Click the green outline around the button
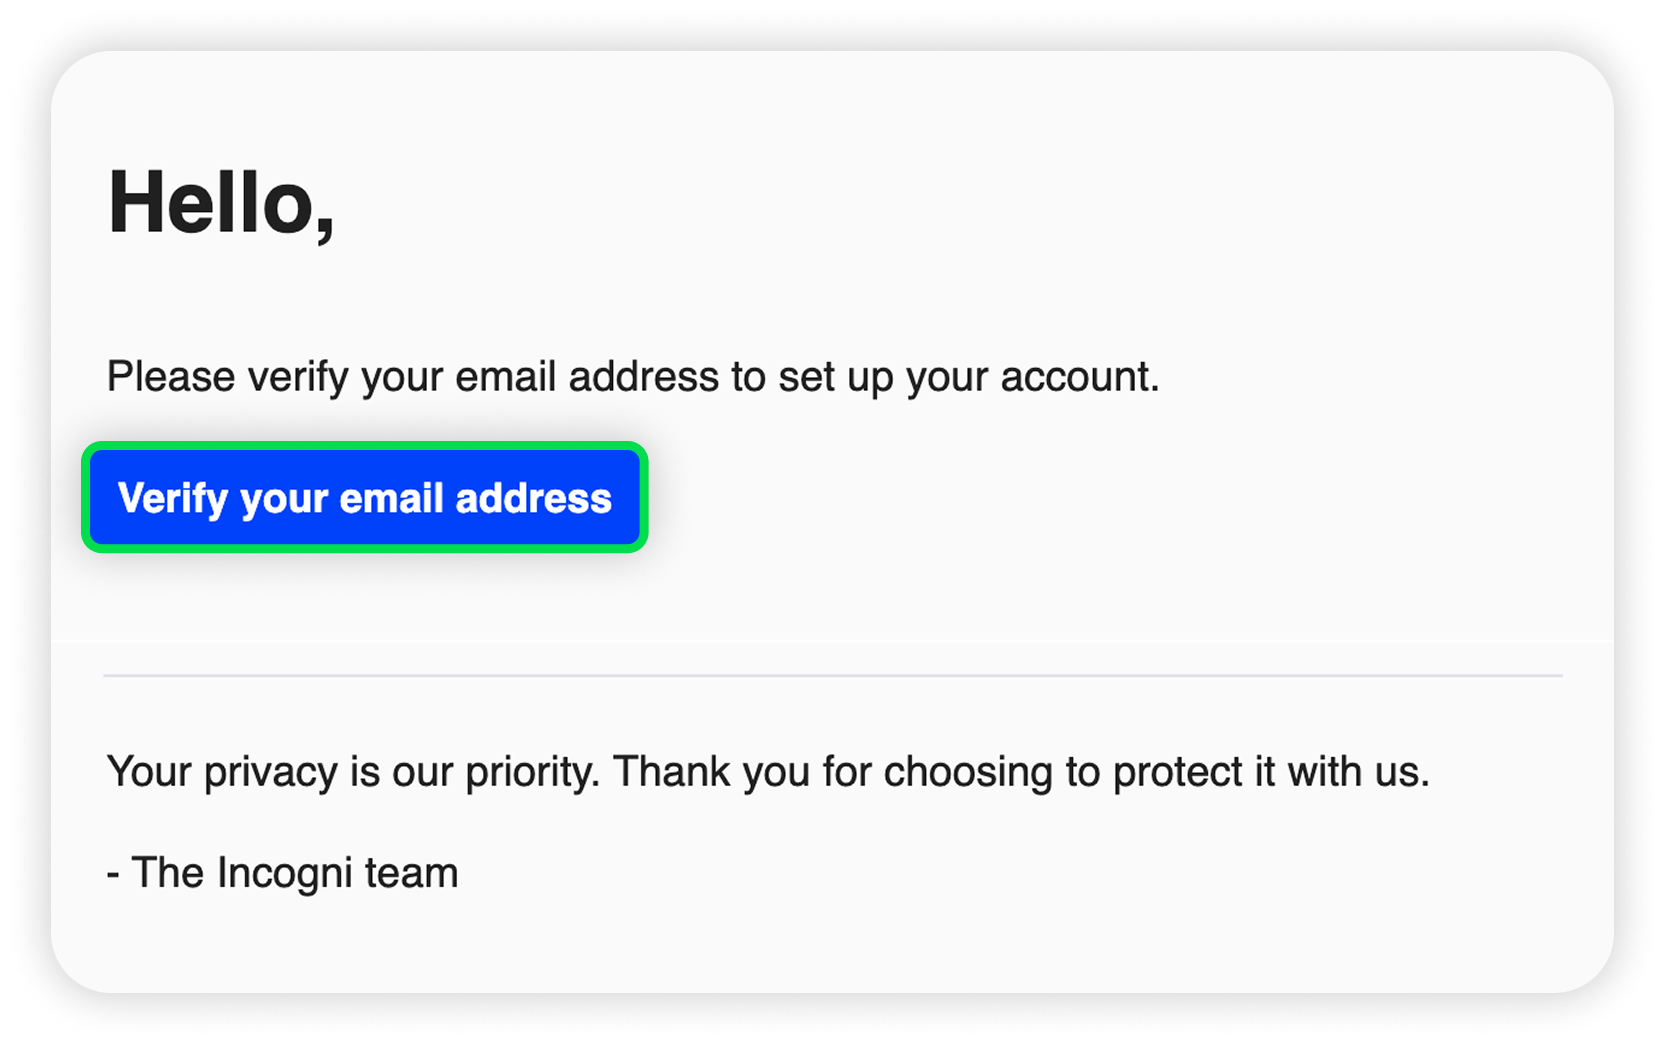 [365, 446]
